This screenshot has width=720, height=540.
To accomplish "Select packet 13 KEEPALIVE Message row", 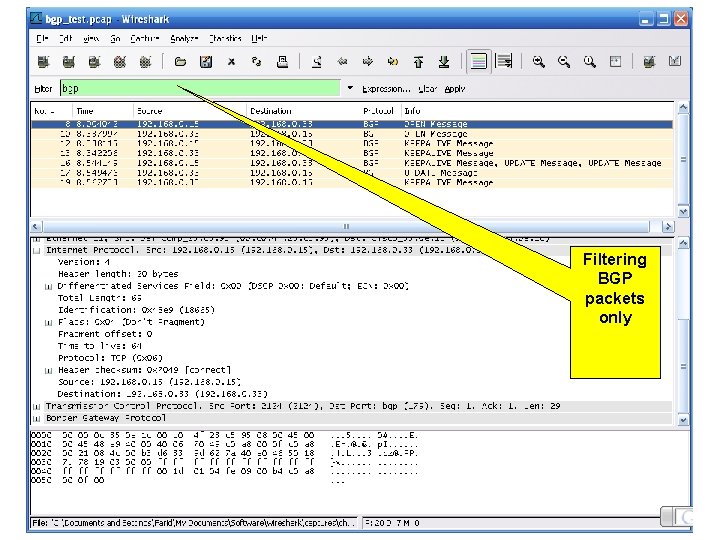I will coord(352,153).
